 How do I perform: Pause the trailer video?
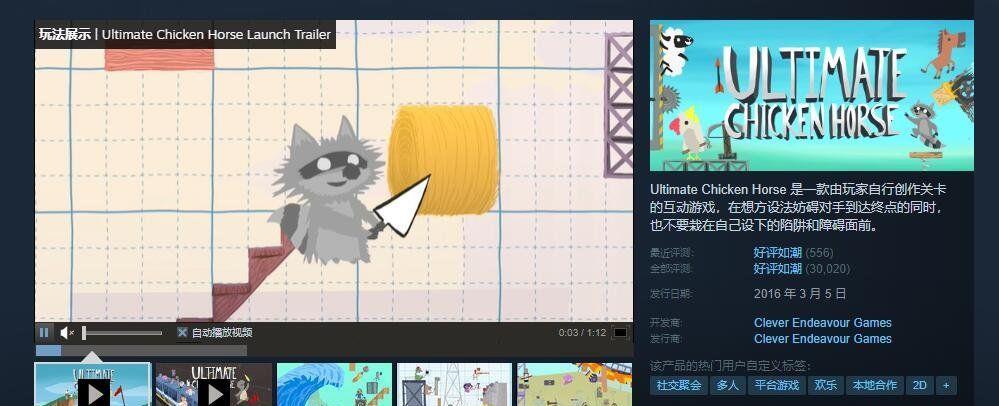click(44, 333)
